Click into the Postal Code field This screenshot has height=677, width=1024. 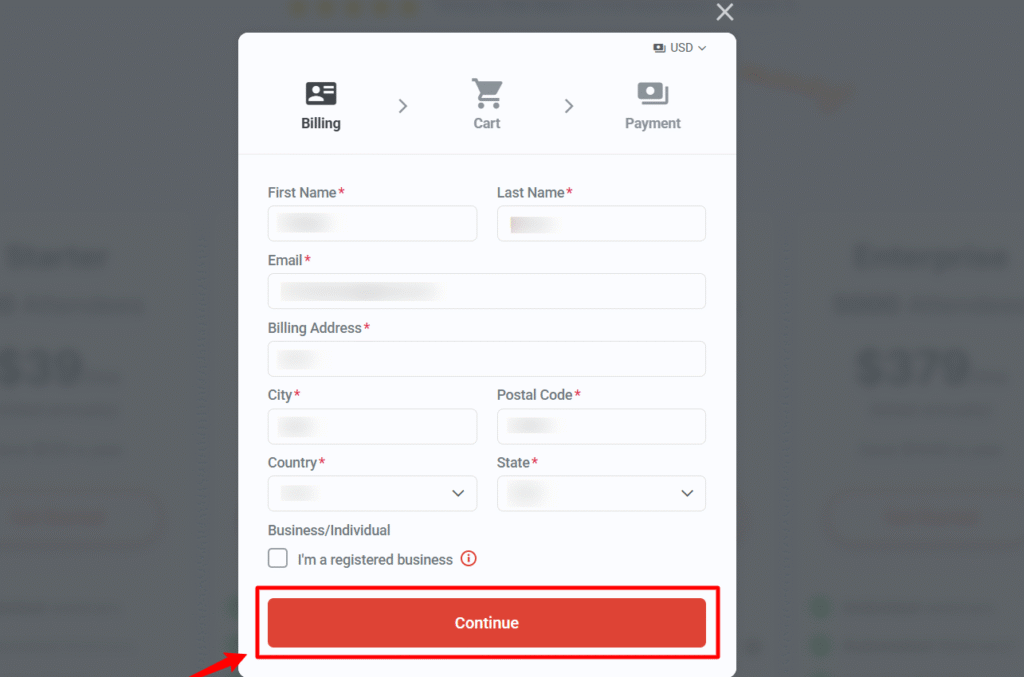(601, 426)
